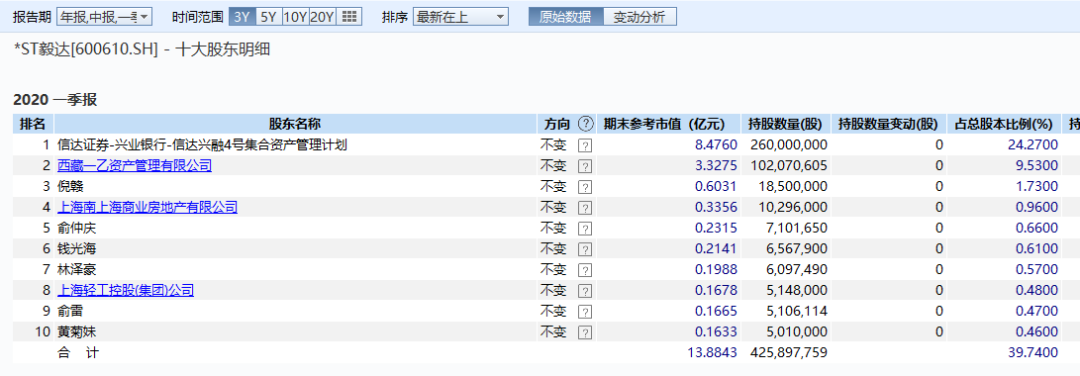The image size is (1080, 376).
Task: Open 西藏一乙资产管理有限公司 link
Action: point(135,165)
